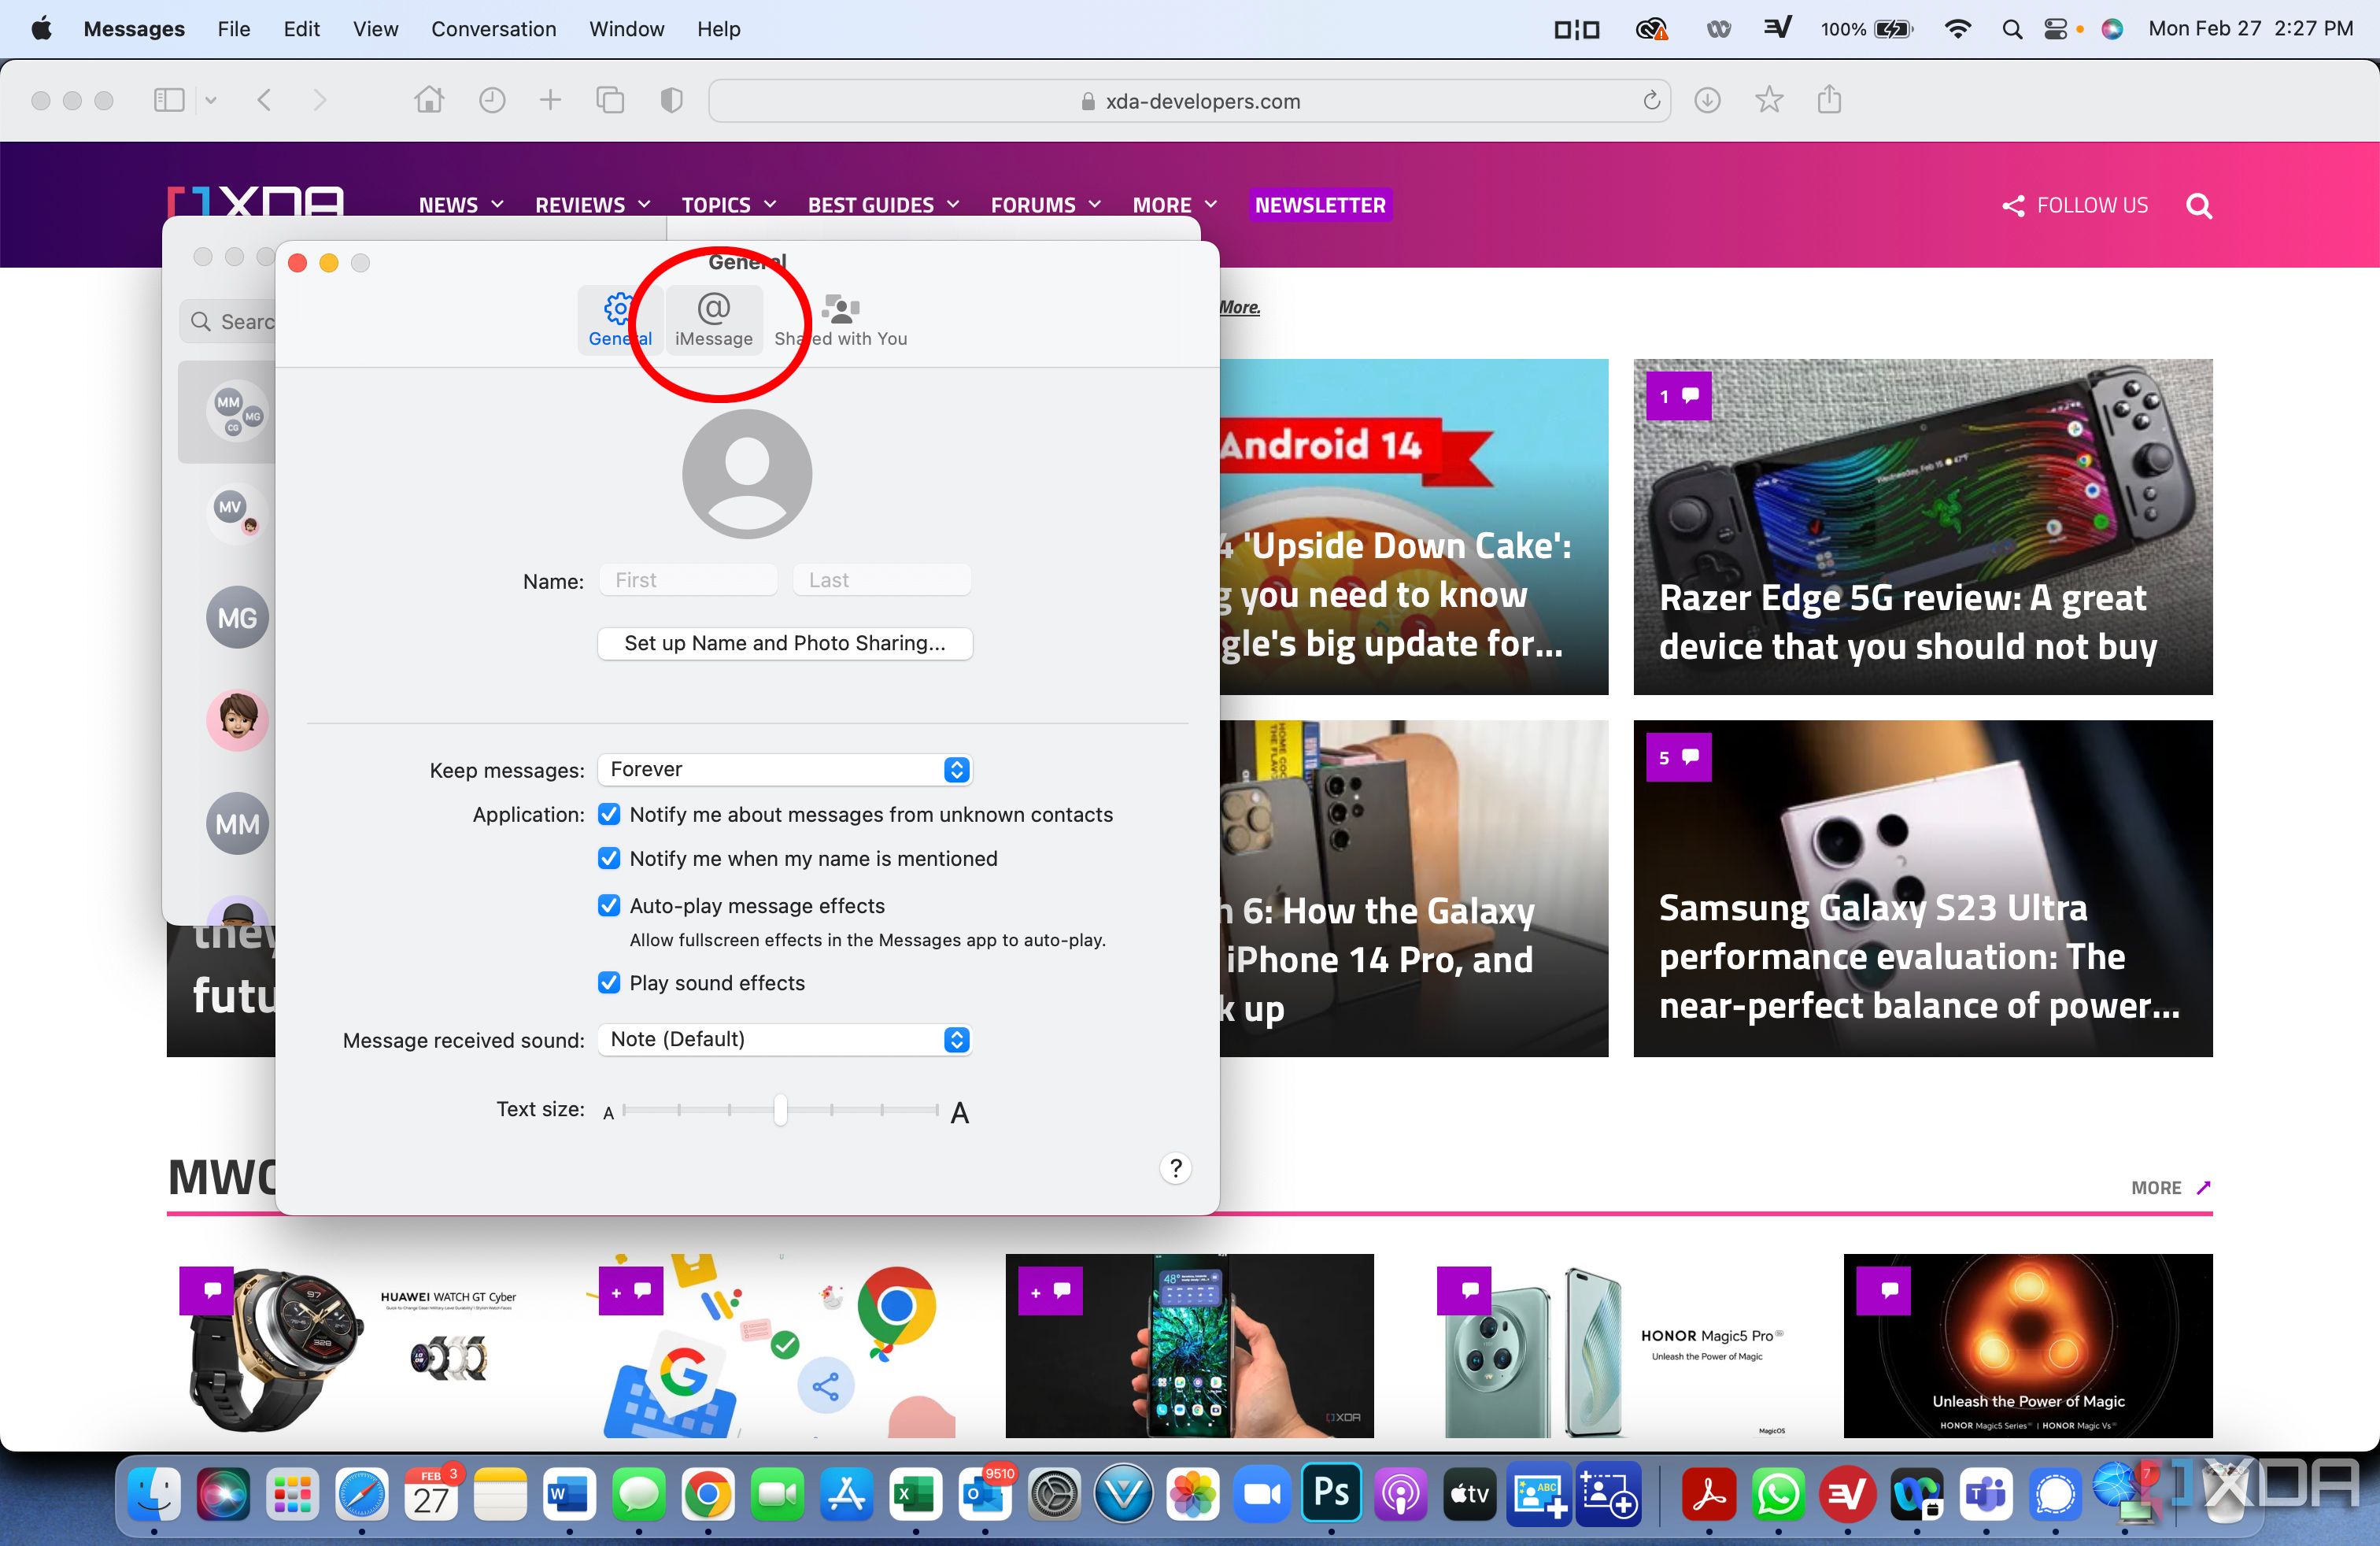Click the FaceTime icon in Dock

[x=779, y=1496]
